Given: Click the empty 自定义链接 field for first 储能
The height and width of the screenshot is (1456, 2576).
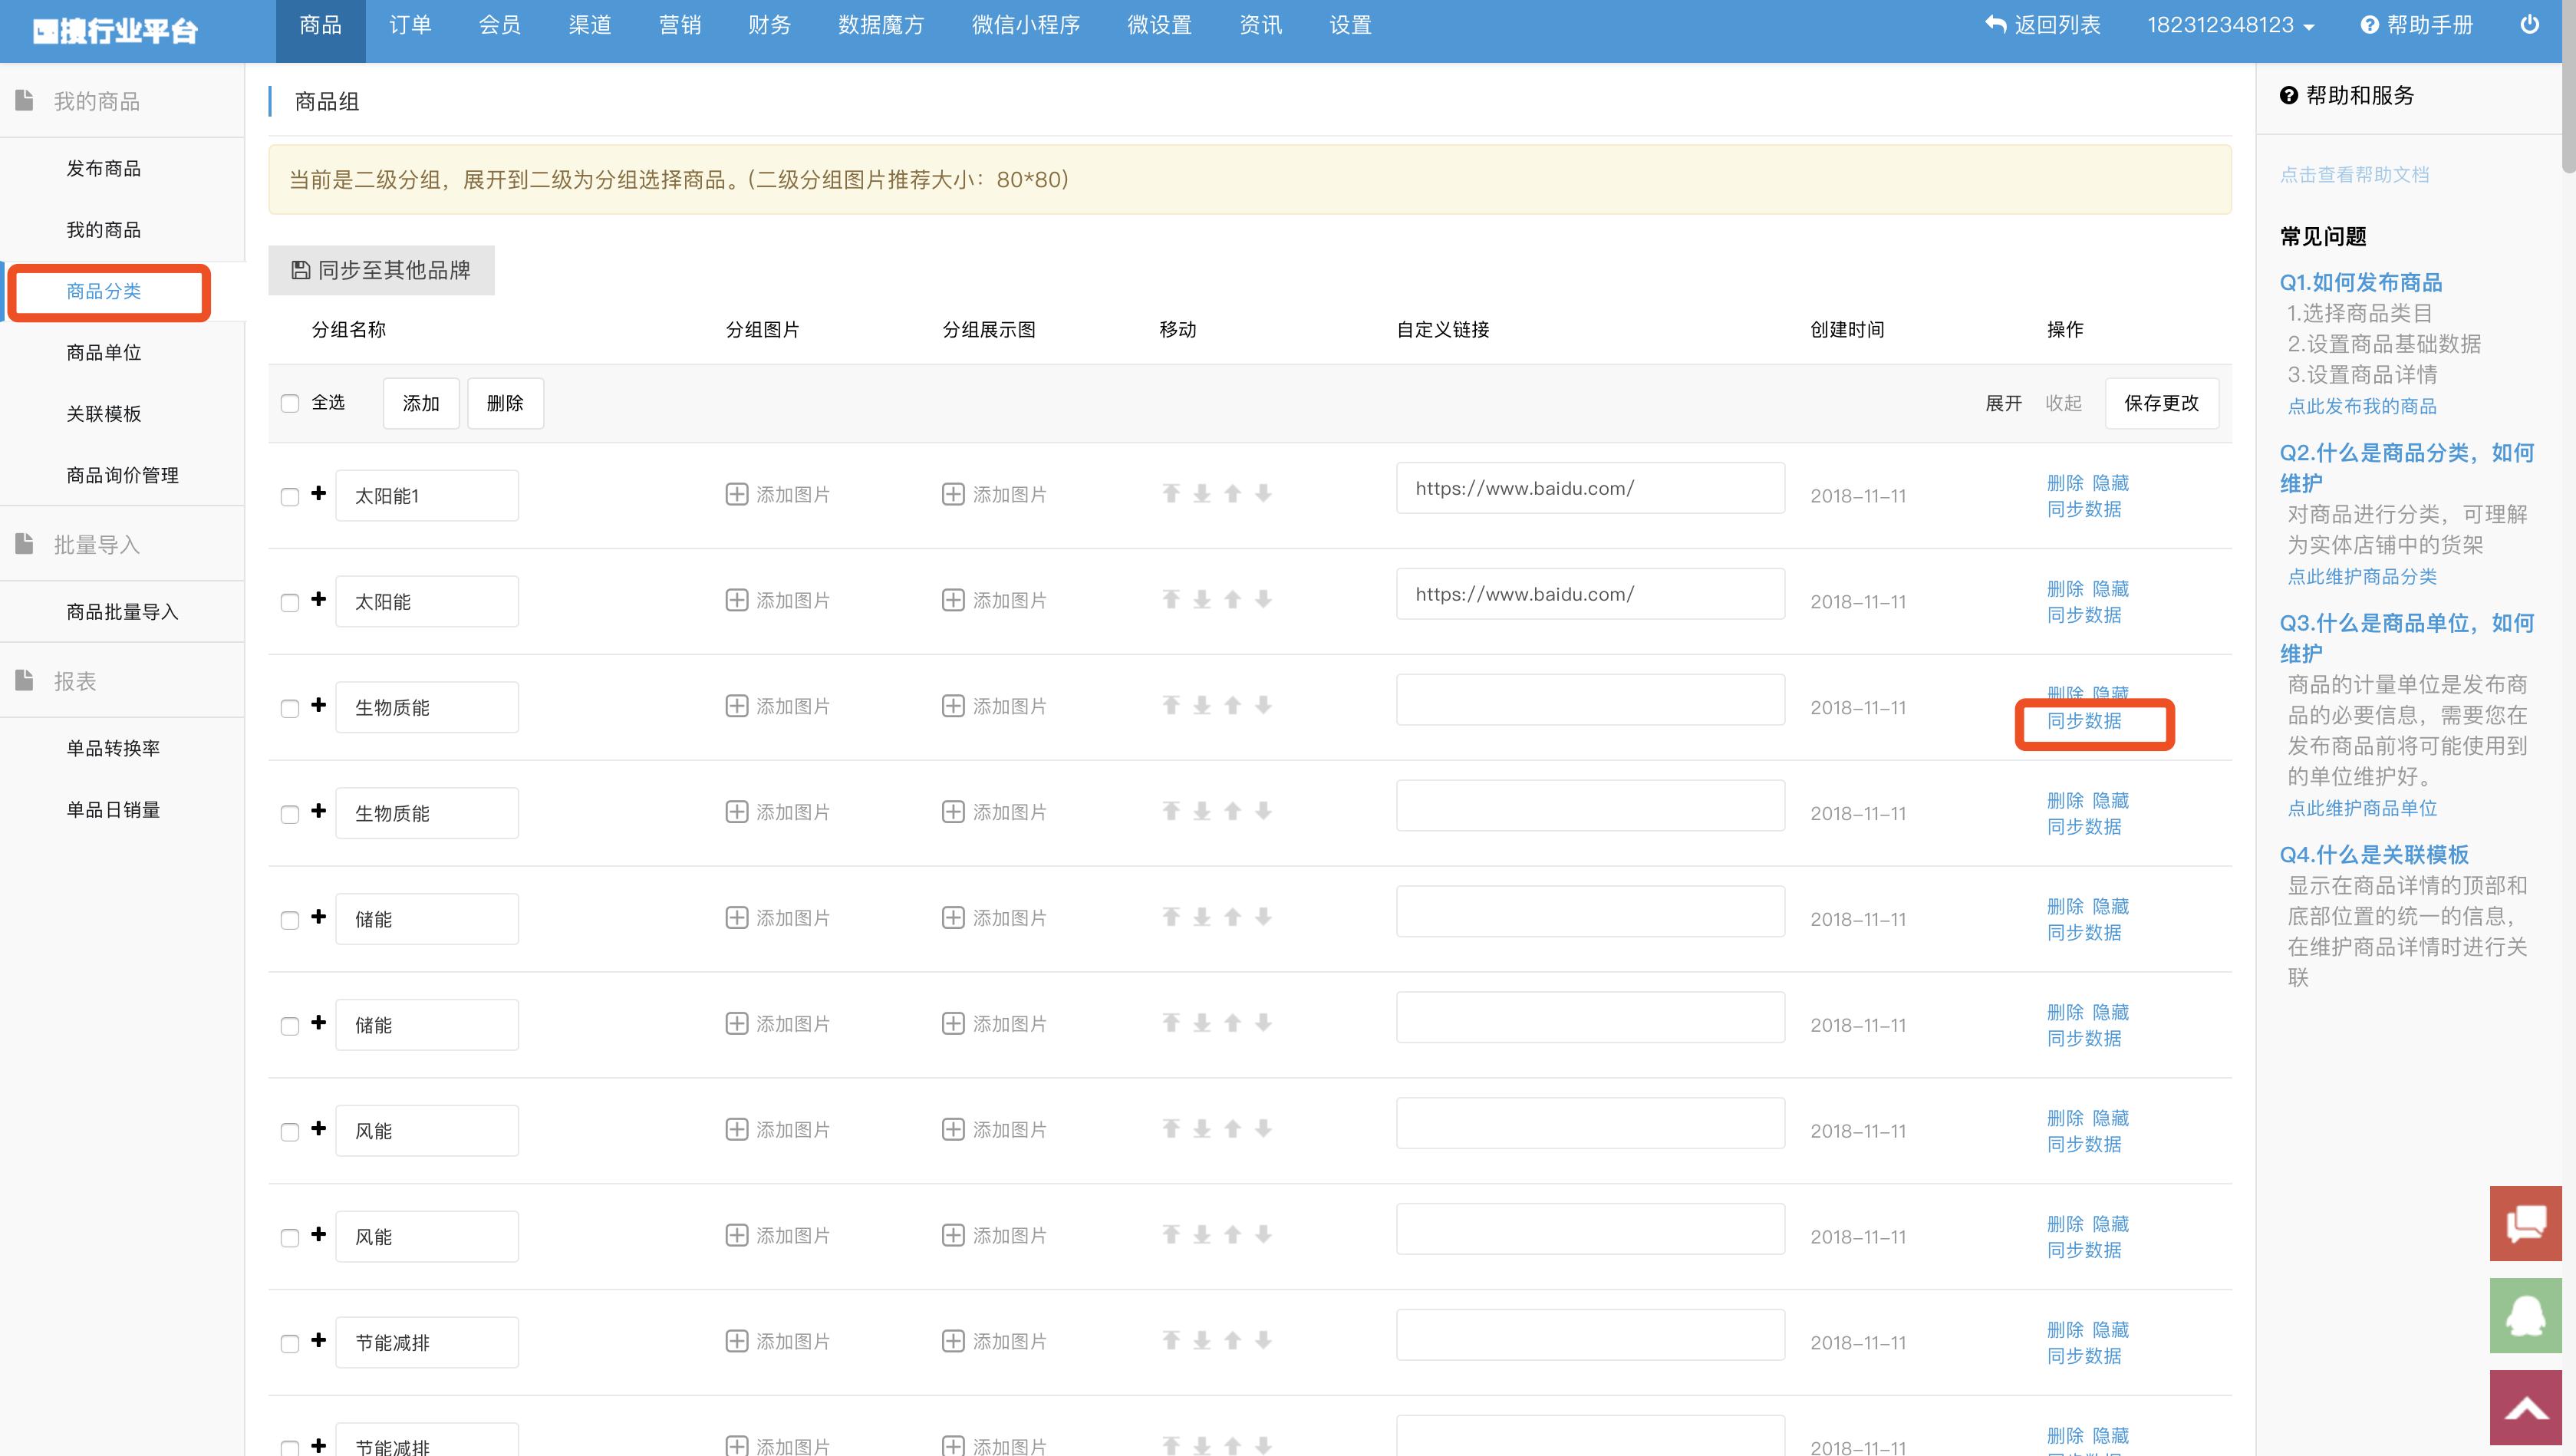Looking at the screenshot, I should (x=1590, y=912).
